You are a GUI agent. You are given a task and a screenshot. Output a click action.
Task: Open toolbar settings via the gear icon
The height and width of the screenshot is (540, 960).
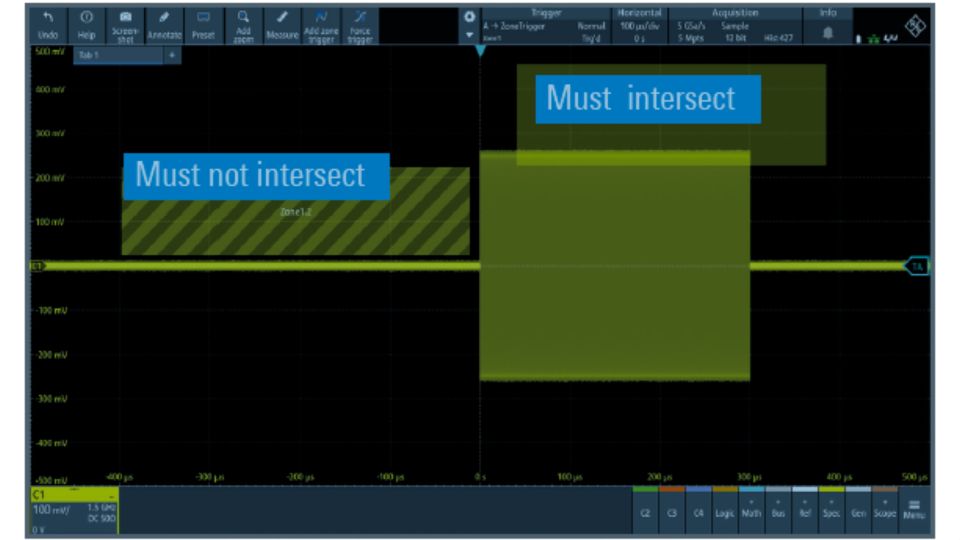click(x=468, y=17)
